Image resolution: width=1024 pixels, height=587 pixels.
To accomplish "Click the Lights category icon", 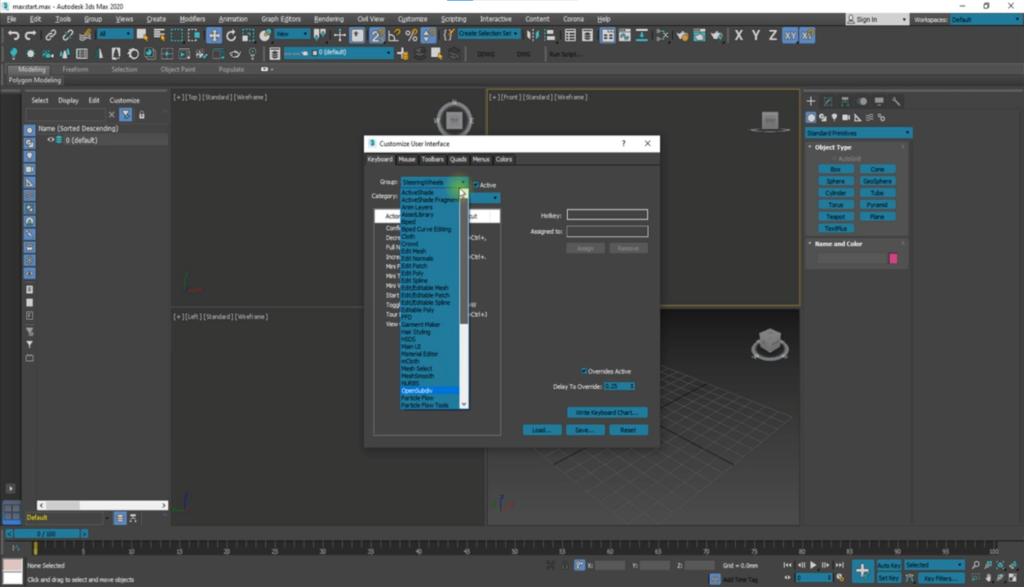I will tap(834, 118).
